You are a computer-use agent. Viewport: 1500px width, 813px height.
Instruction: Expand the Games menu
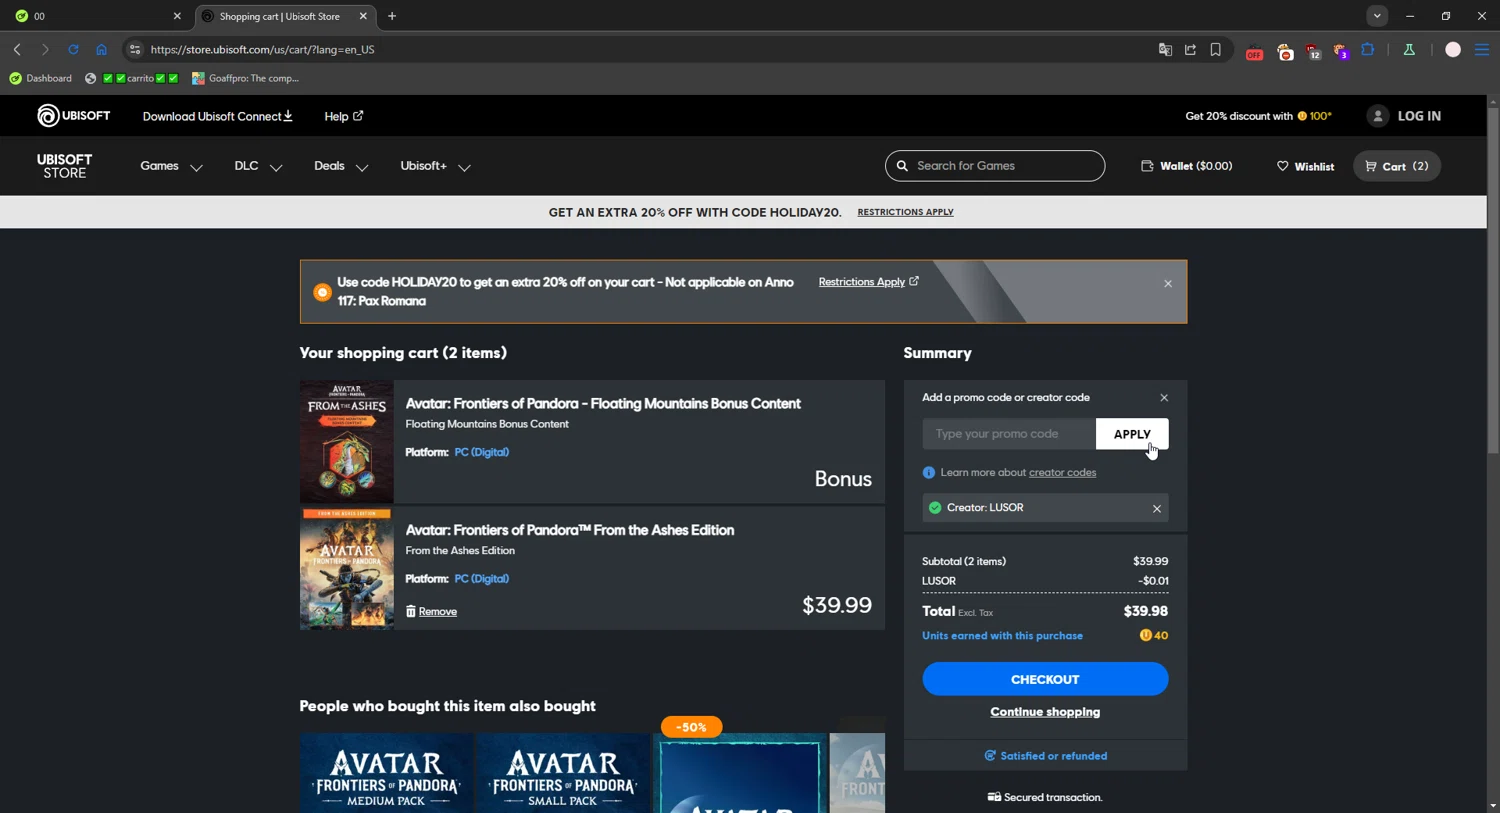click(x=171, y=166)
